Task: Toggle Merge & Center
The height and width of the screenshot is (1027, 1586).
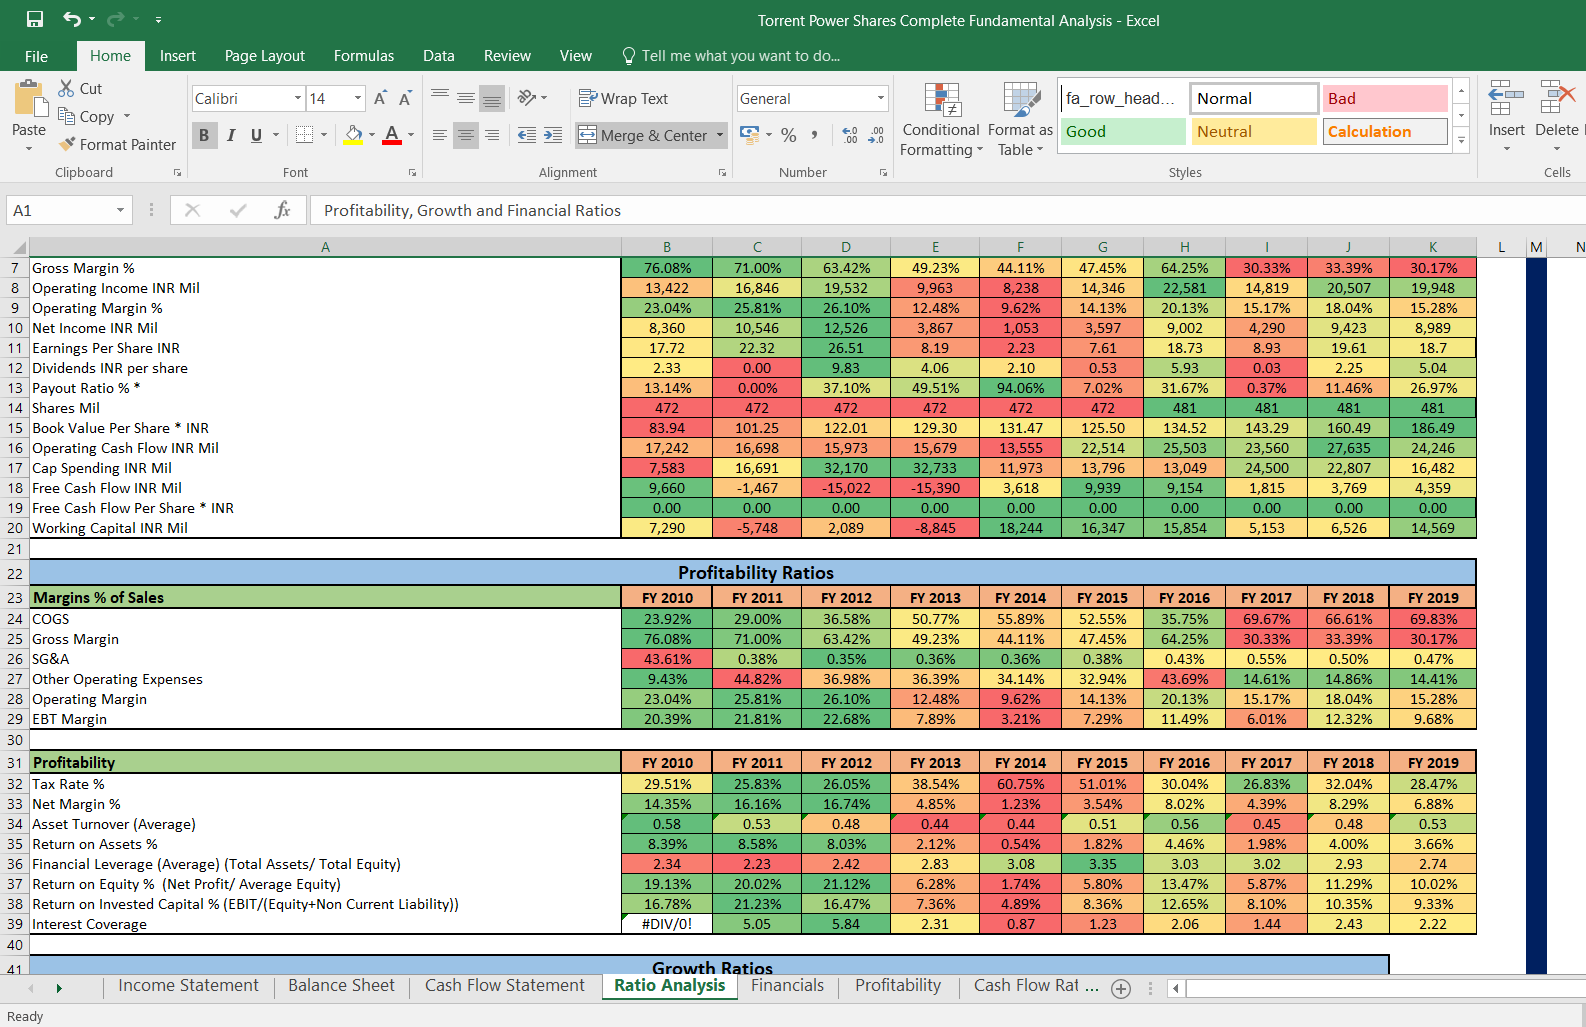Action: [642, 135]
